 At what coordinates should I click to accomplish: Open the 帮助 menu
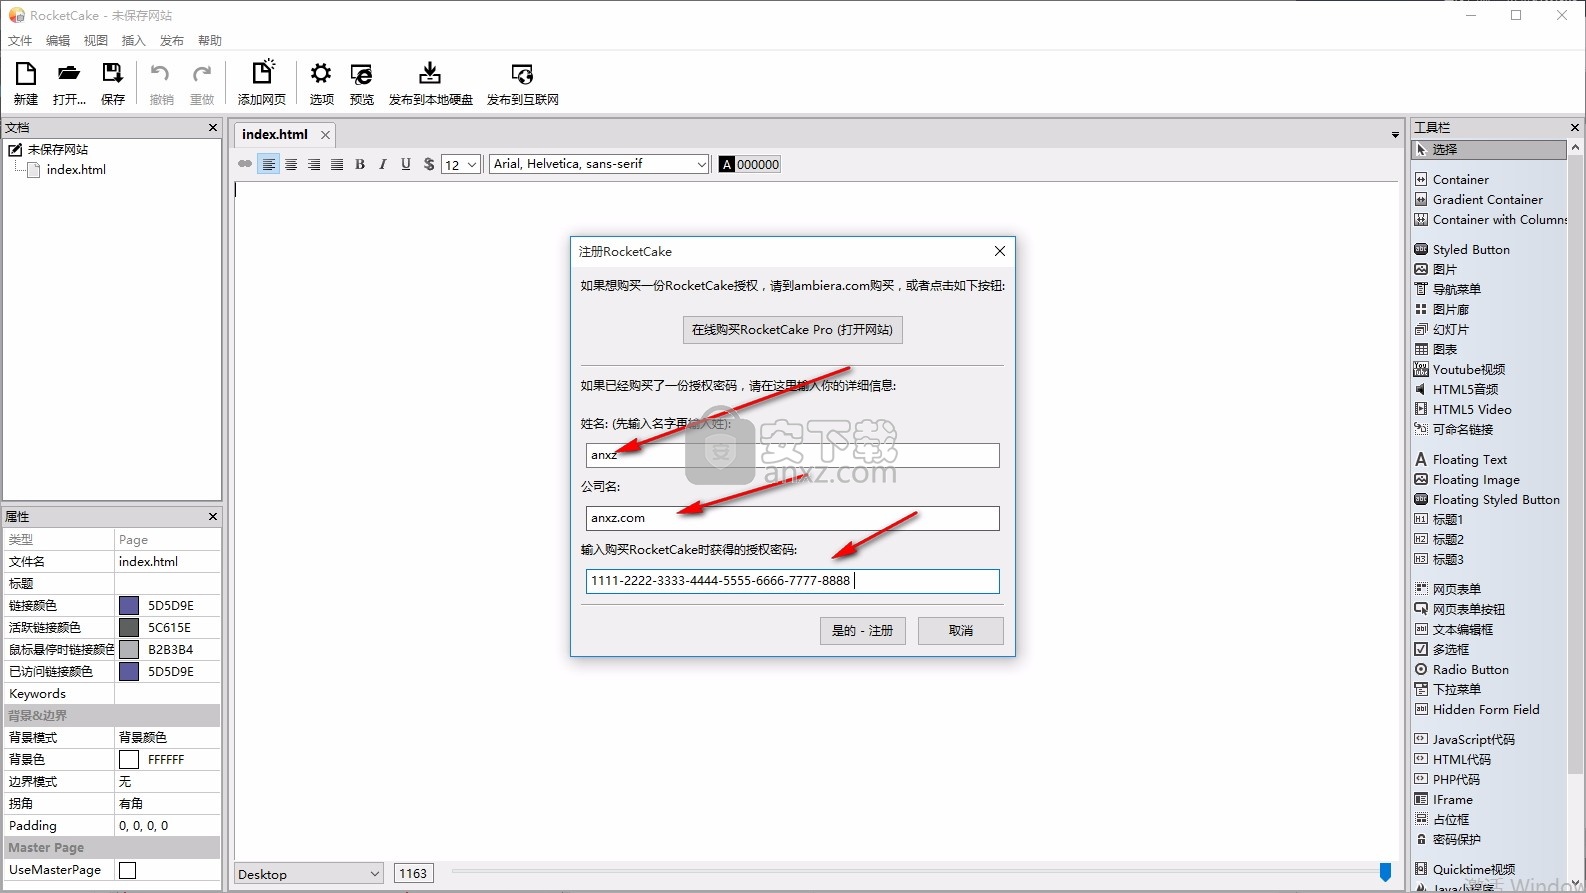click(x=210, y=41)
